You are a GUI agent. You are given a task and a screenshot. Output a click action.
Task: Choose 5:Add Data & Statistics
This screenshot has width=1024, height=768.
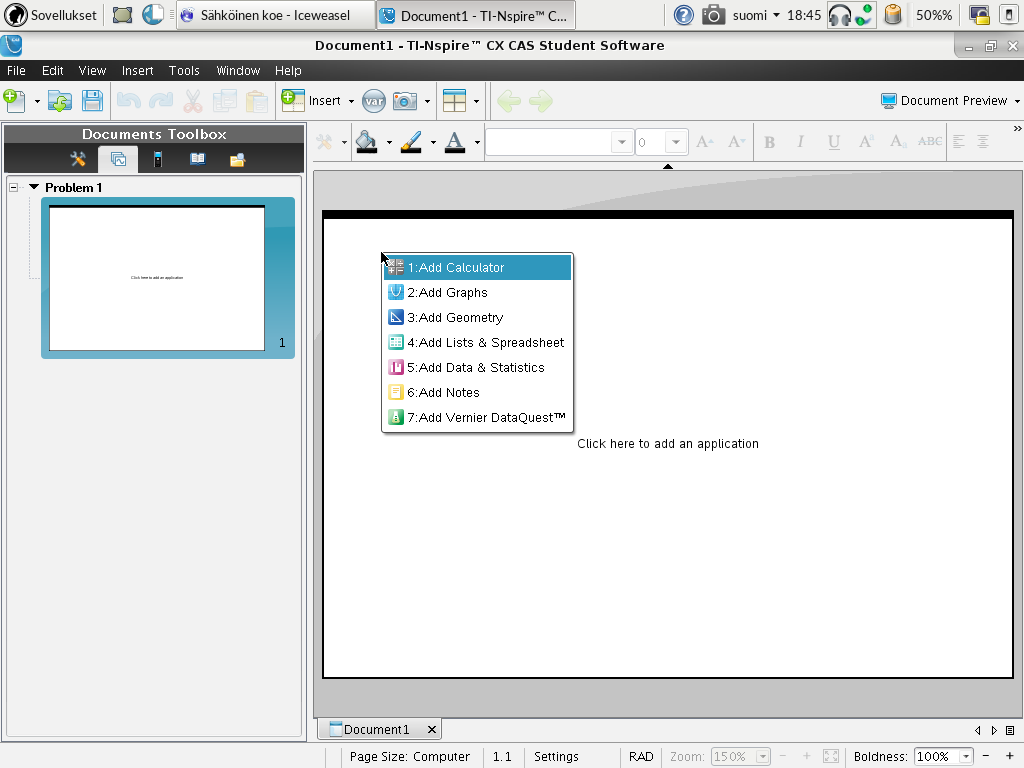pos(477,367)
